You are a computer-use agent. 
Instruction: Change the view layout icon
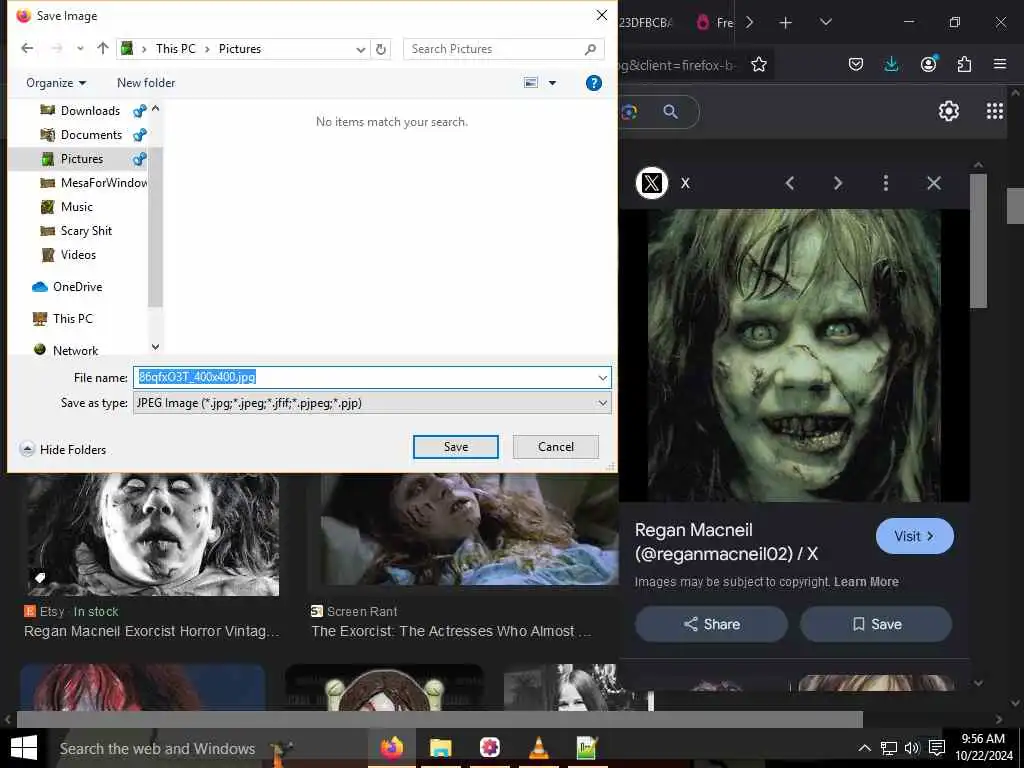pyautogui.click(x=531, y=83)
